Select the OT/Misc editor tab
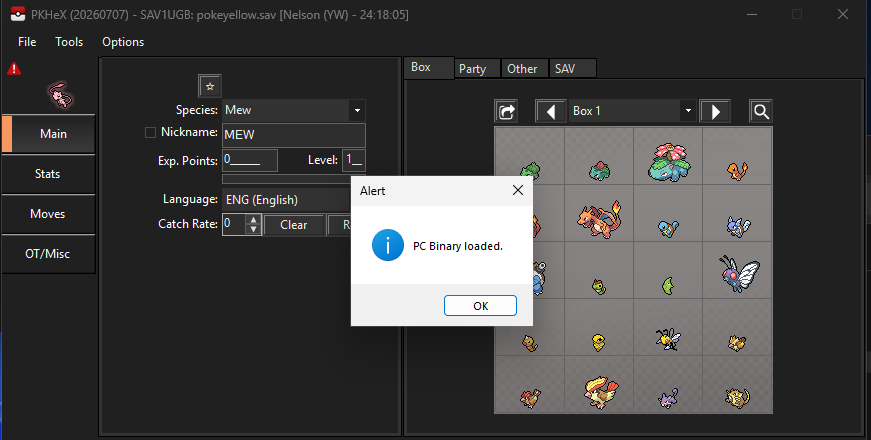This screenshot has height=440, width=871. point(49,254)
